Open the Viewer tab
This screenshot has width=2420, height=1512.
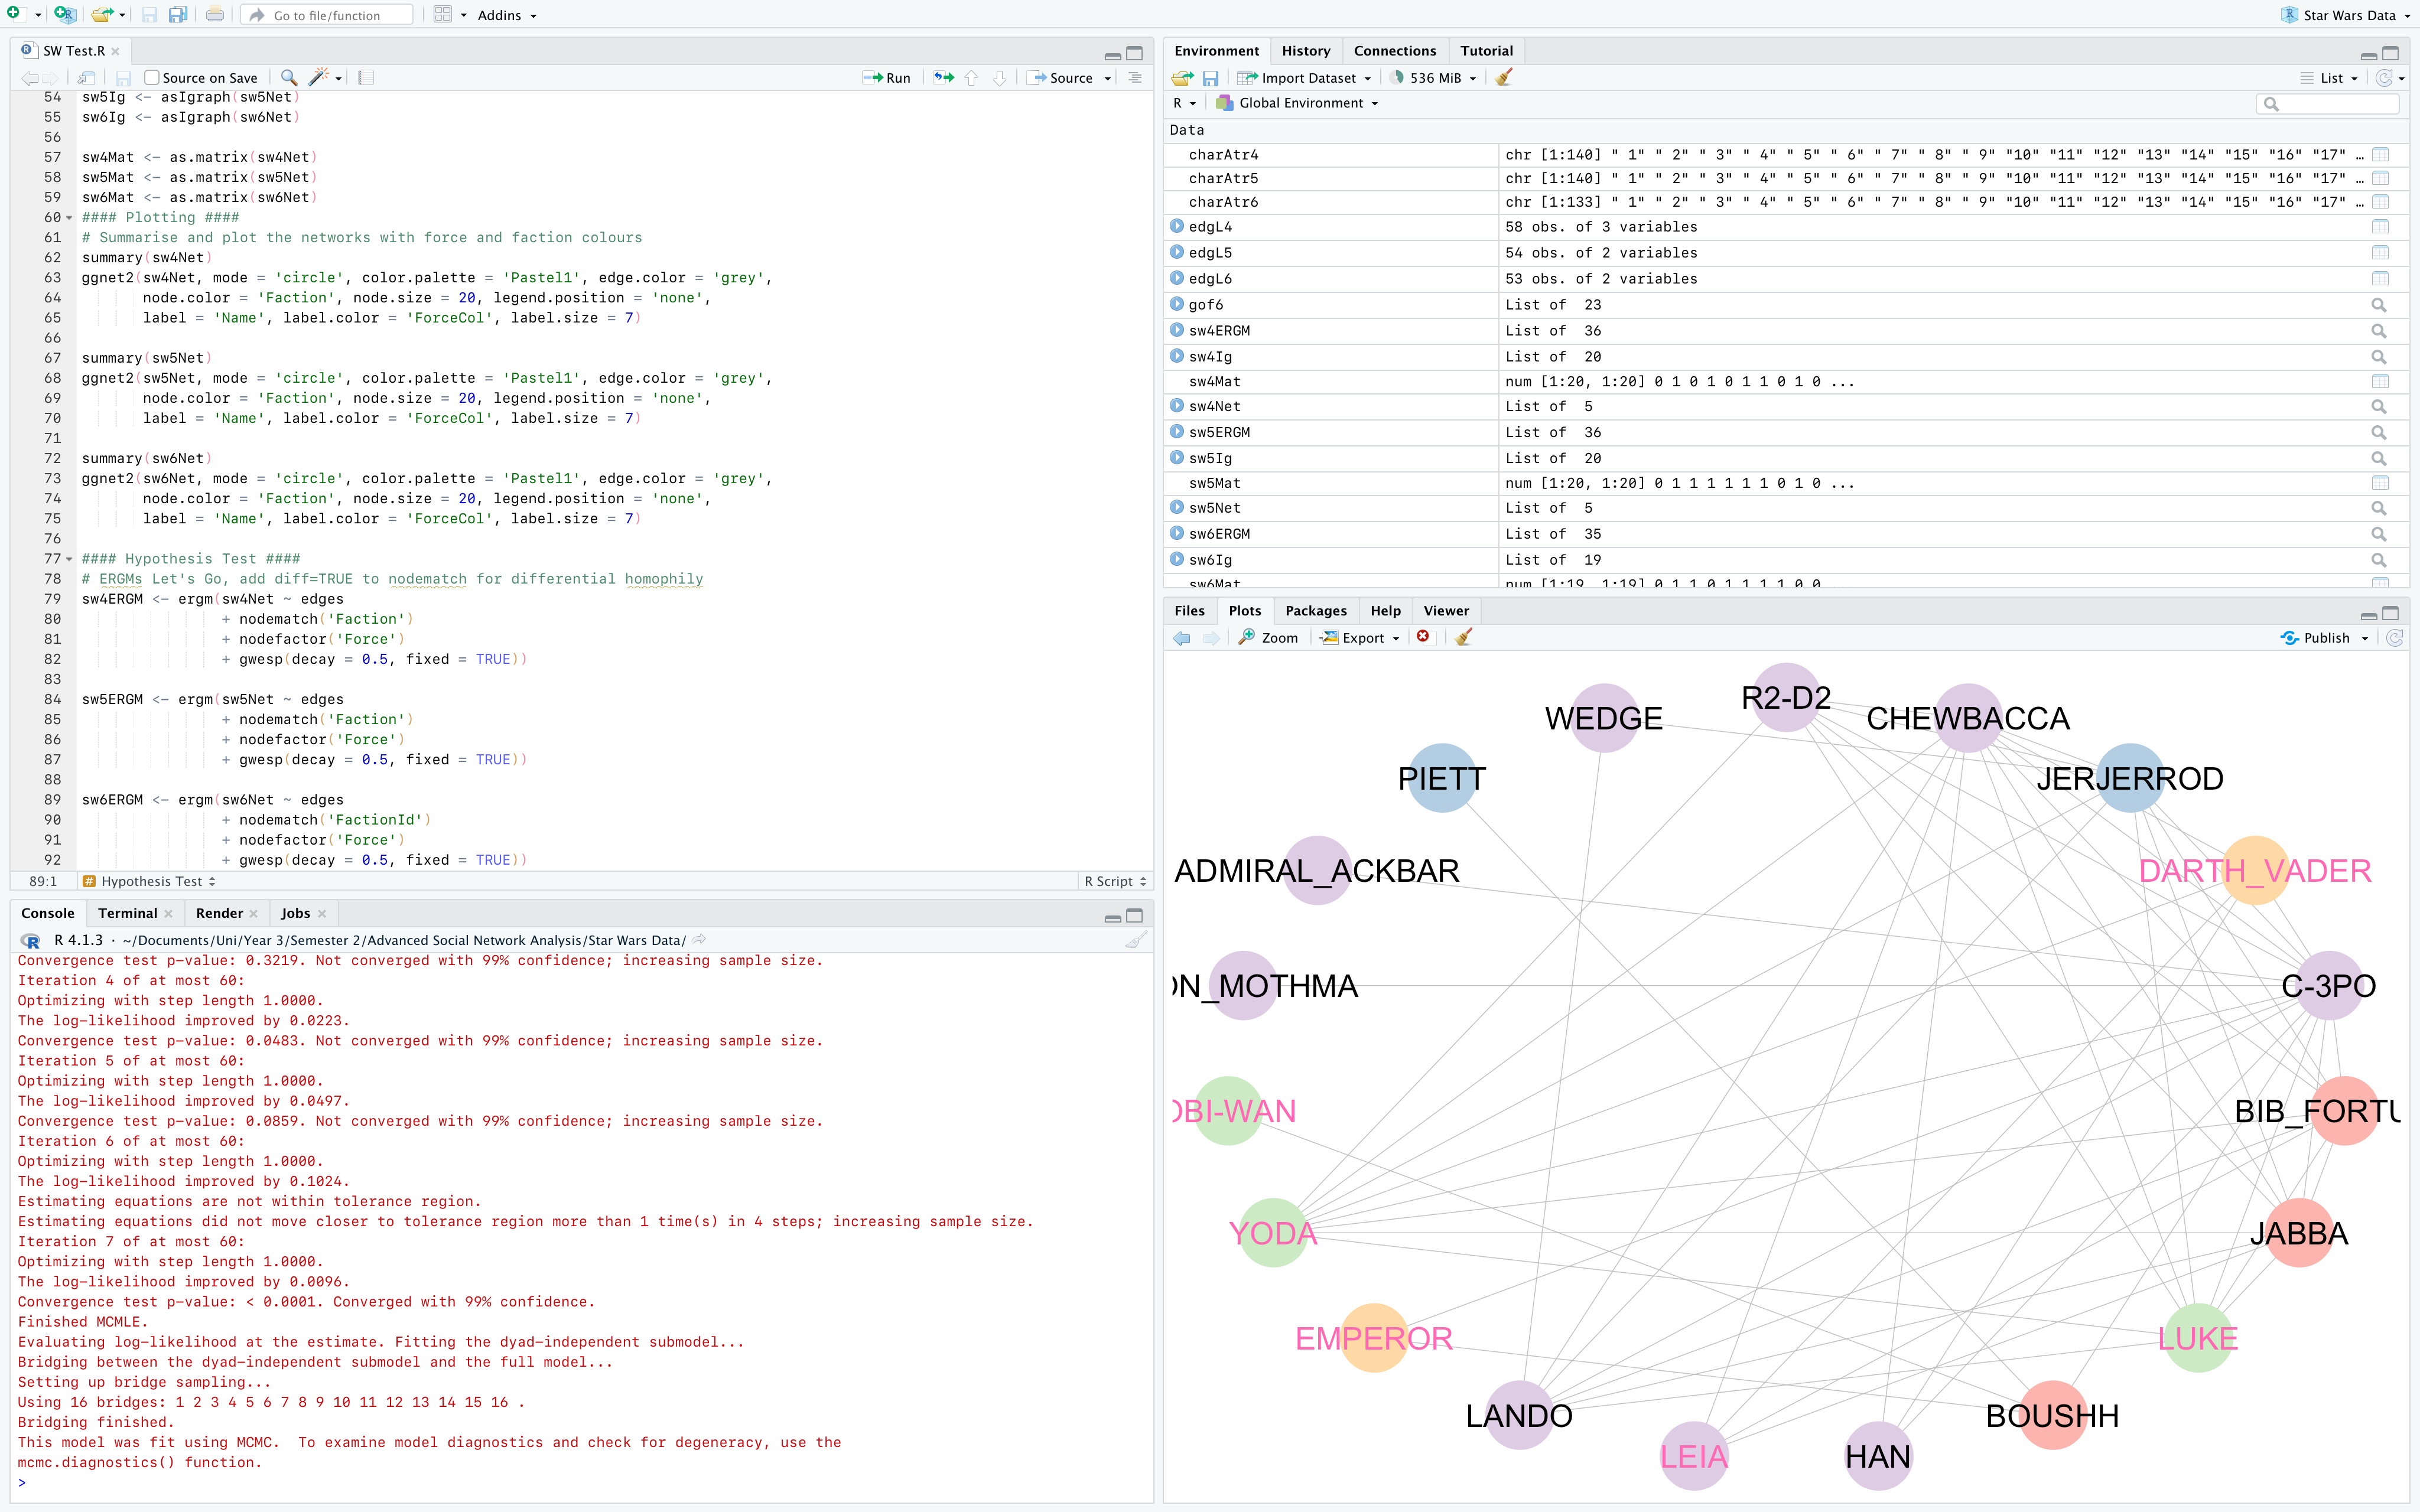(x=1446, y=611)
